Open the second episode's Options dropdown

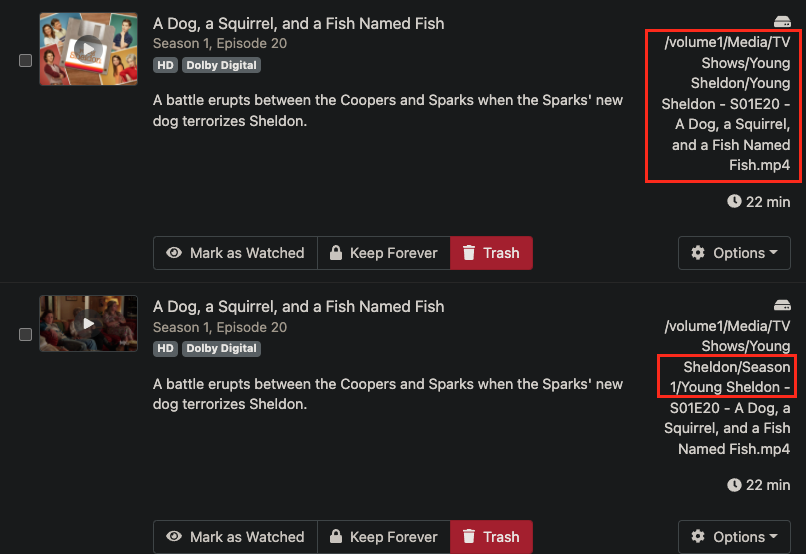pos(735,536)
